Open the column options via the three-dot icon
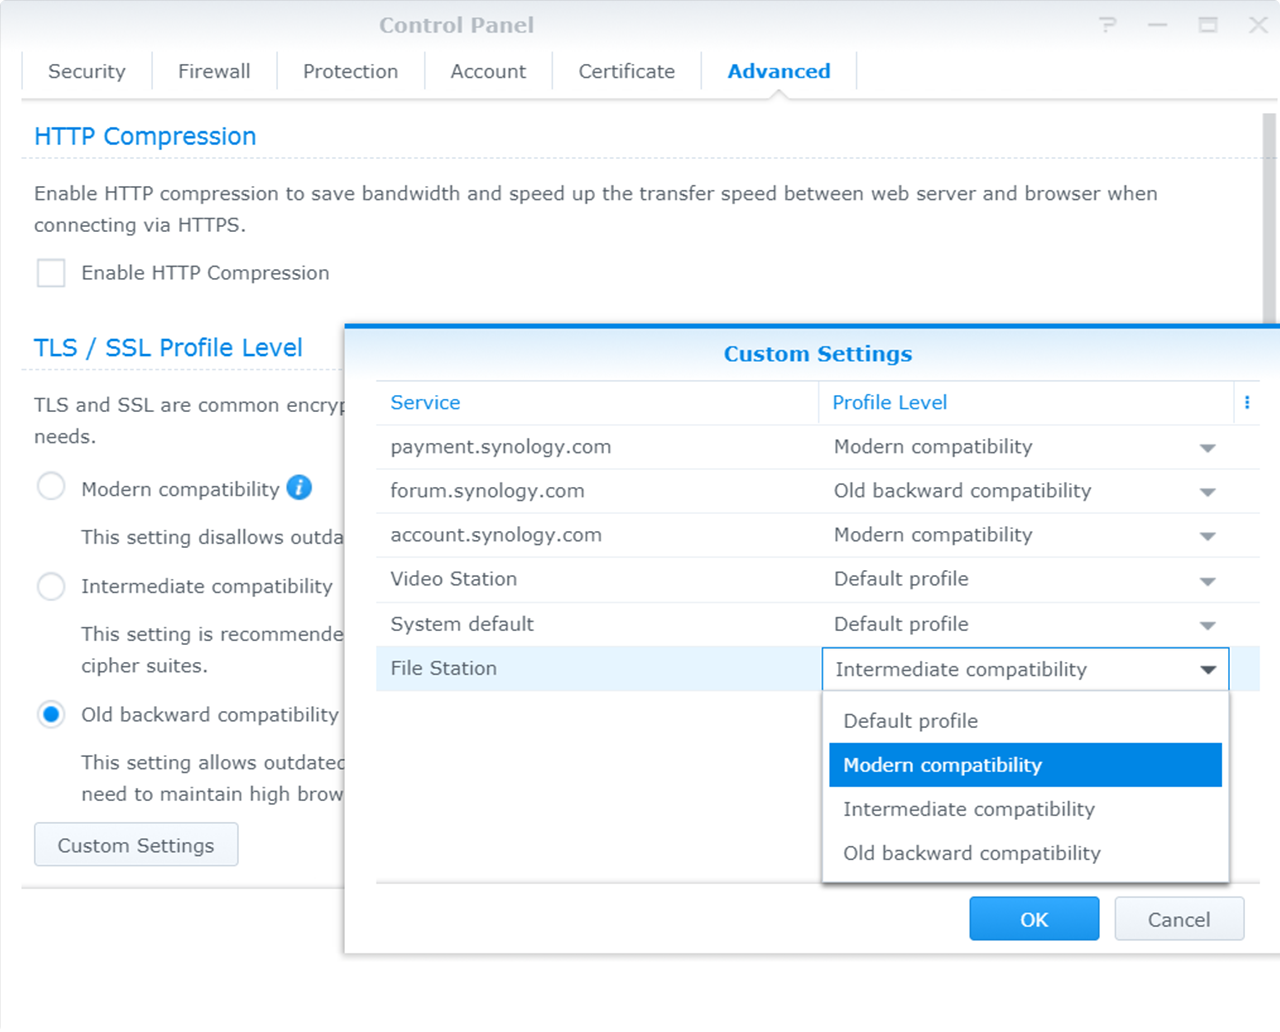The width and height of the screenshot is (1280, 1032). point(1246,402)
